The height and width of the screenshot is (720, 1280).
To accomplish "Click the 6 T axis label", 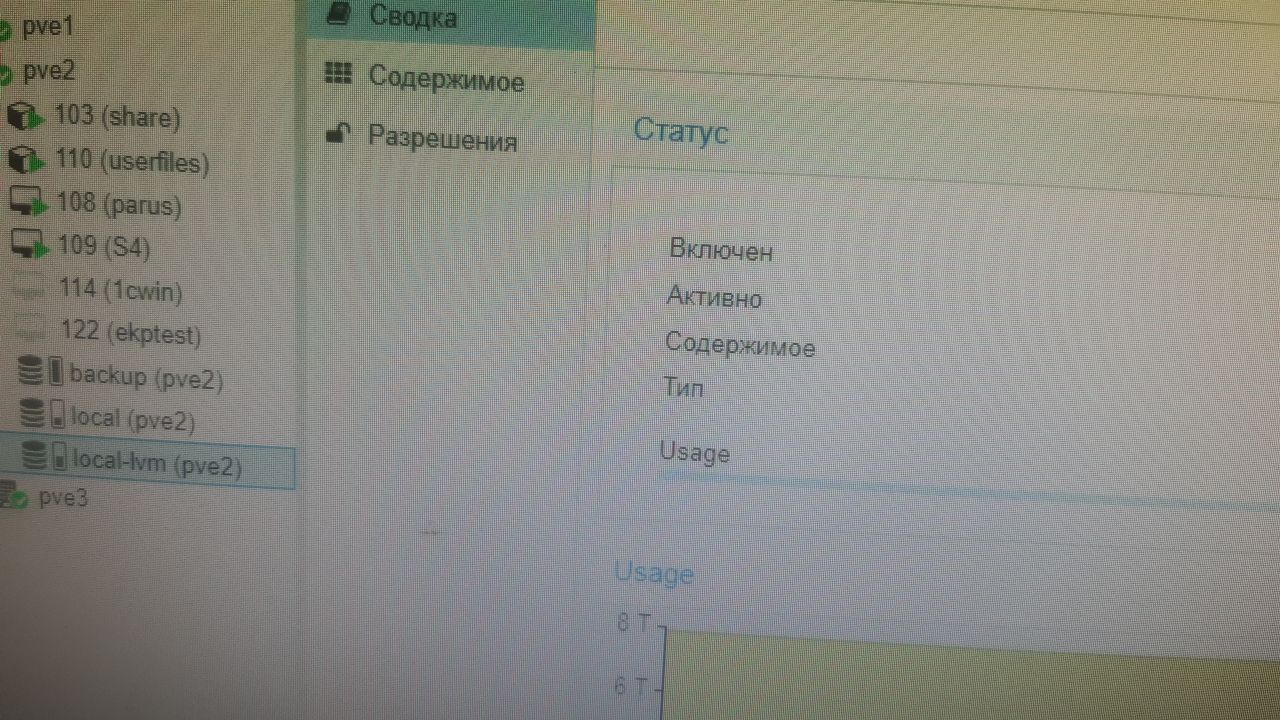I will coord(633,687).
